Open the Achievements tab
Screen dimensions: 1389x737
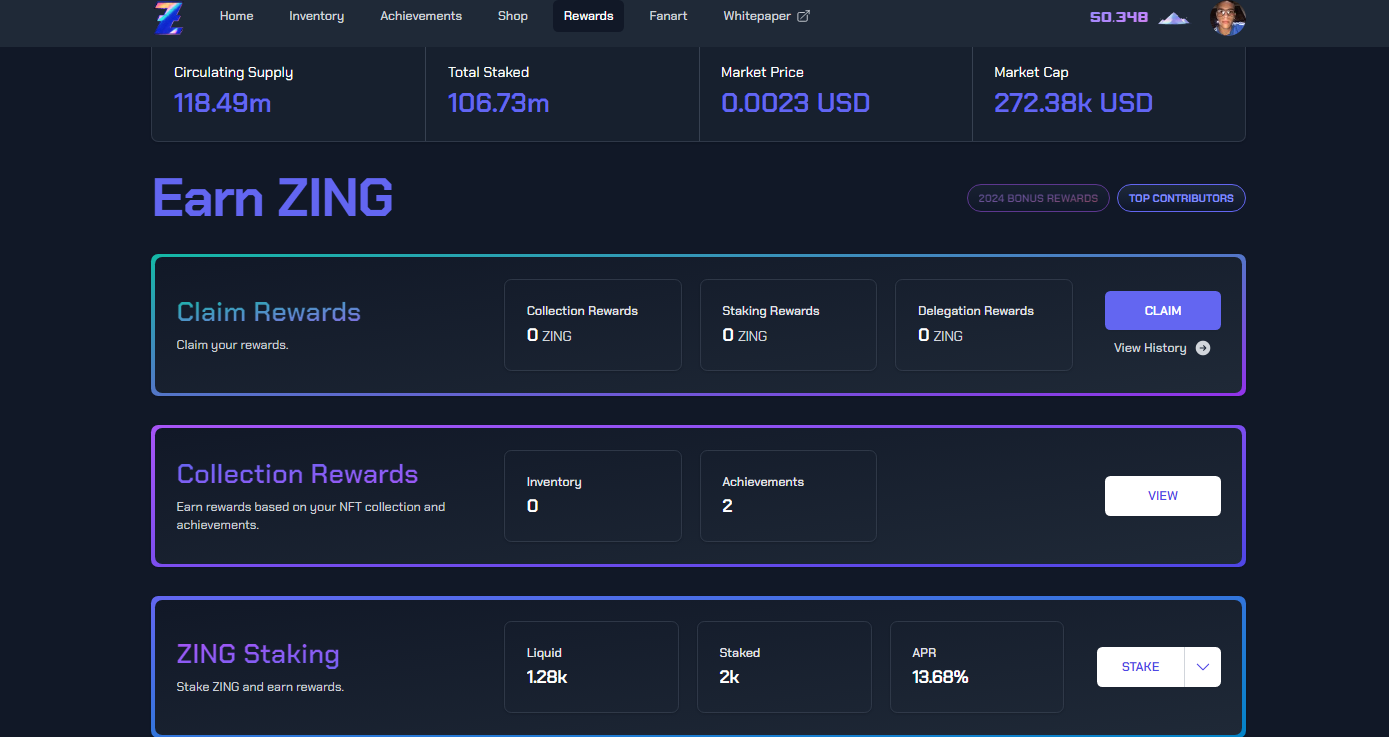[421, 16]
